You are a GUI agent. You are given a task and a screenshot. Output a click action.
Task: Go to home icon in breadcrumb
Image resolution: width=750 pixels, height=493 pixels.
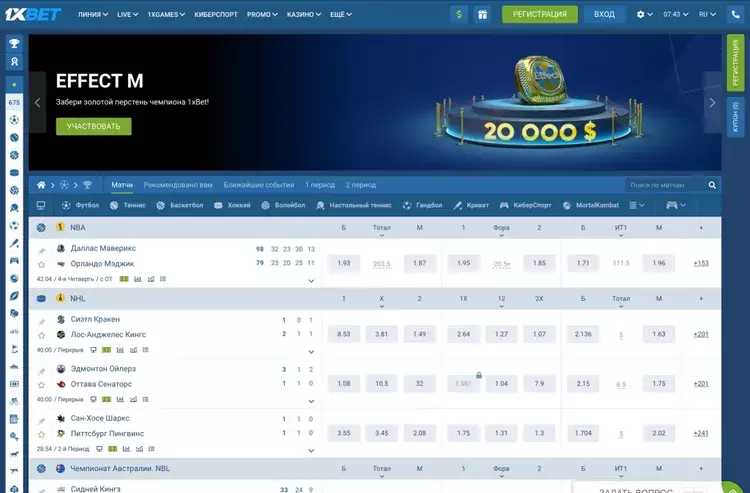(x=41, y=185)
